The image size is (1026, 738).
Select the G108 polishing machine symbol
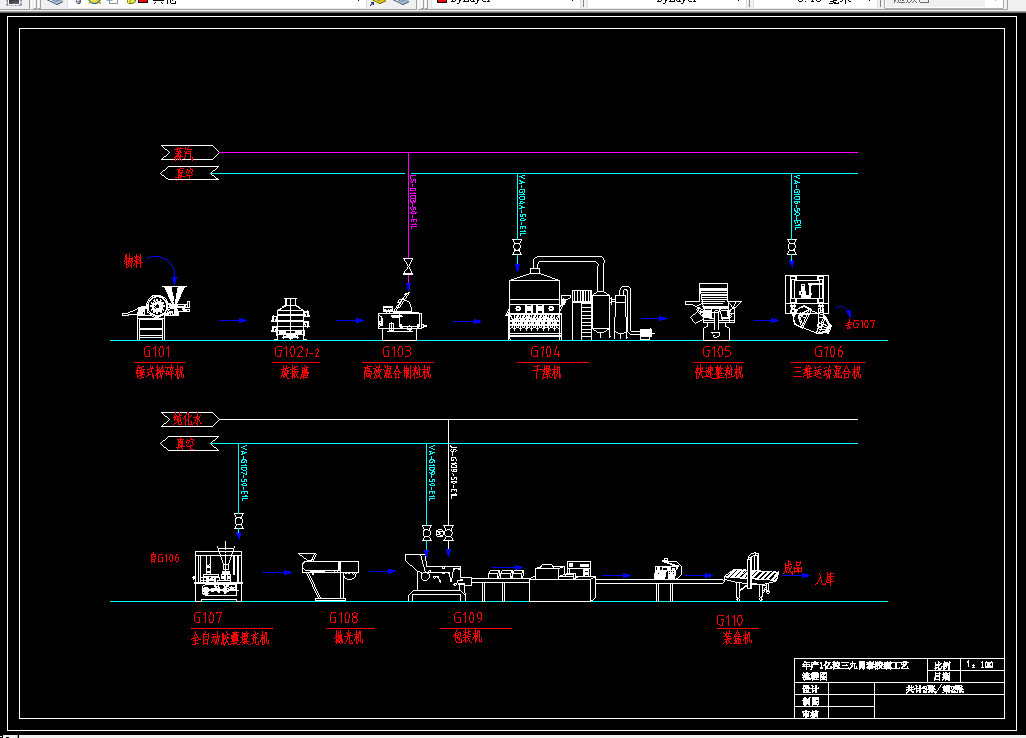tap(329, 576)
